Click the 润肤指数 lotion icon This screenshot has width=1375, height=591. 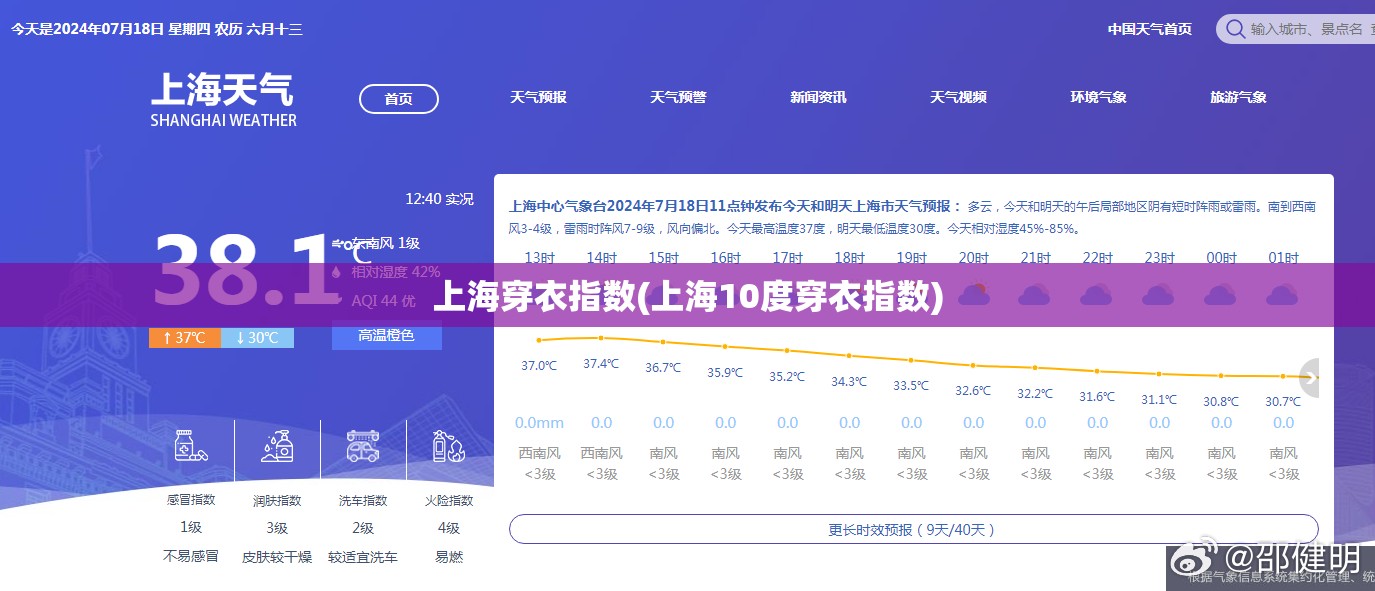tap(277, 446)
